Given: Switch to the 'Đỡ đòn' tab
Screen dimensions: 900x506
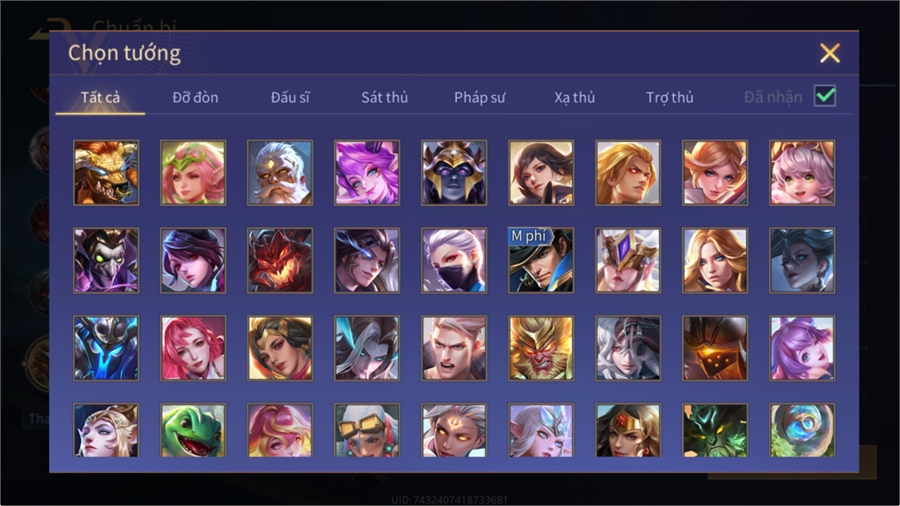Looking at the screenshot, I should pos(195,98).
